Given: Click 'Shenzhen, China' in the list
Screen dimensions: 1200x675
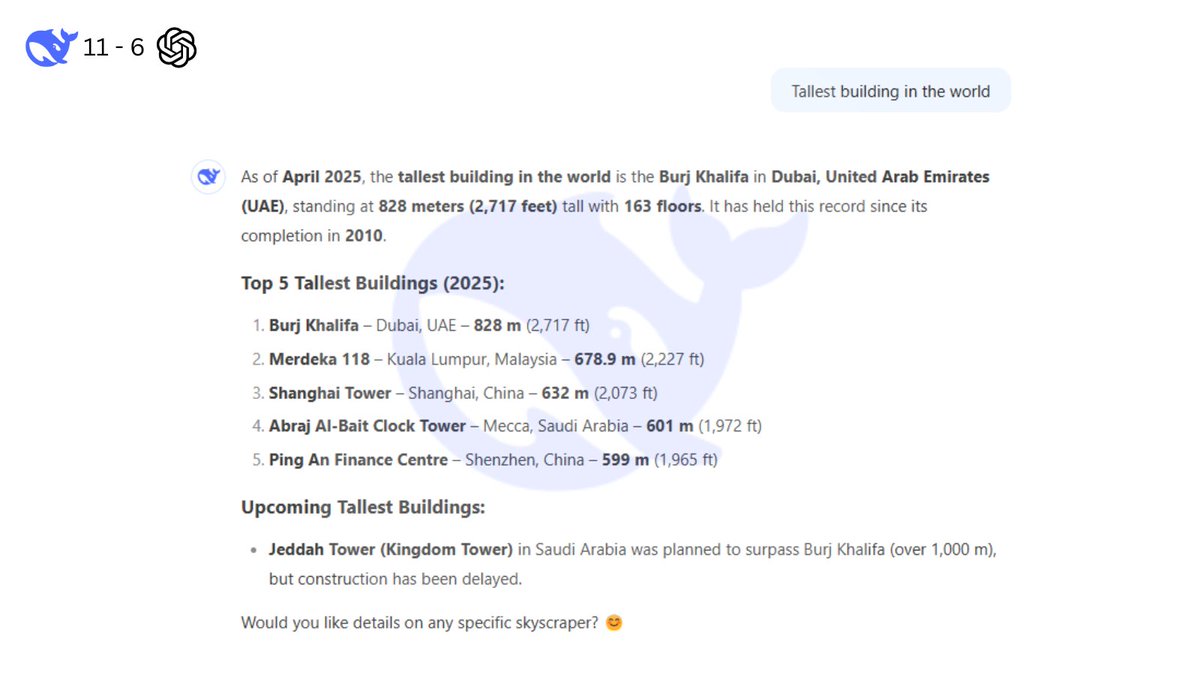Looking at the screenshot, I should (525, 460).
